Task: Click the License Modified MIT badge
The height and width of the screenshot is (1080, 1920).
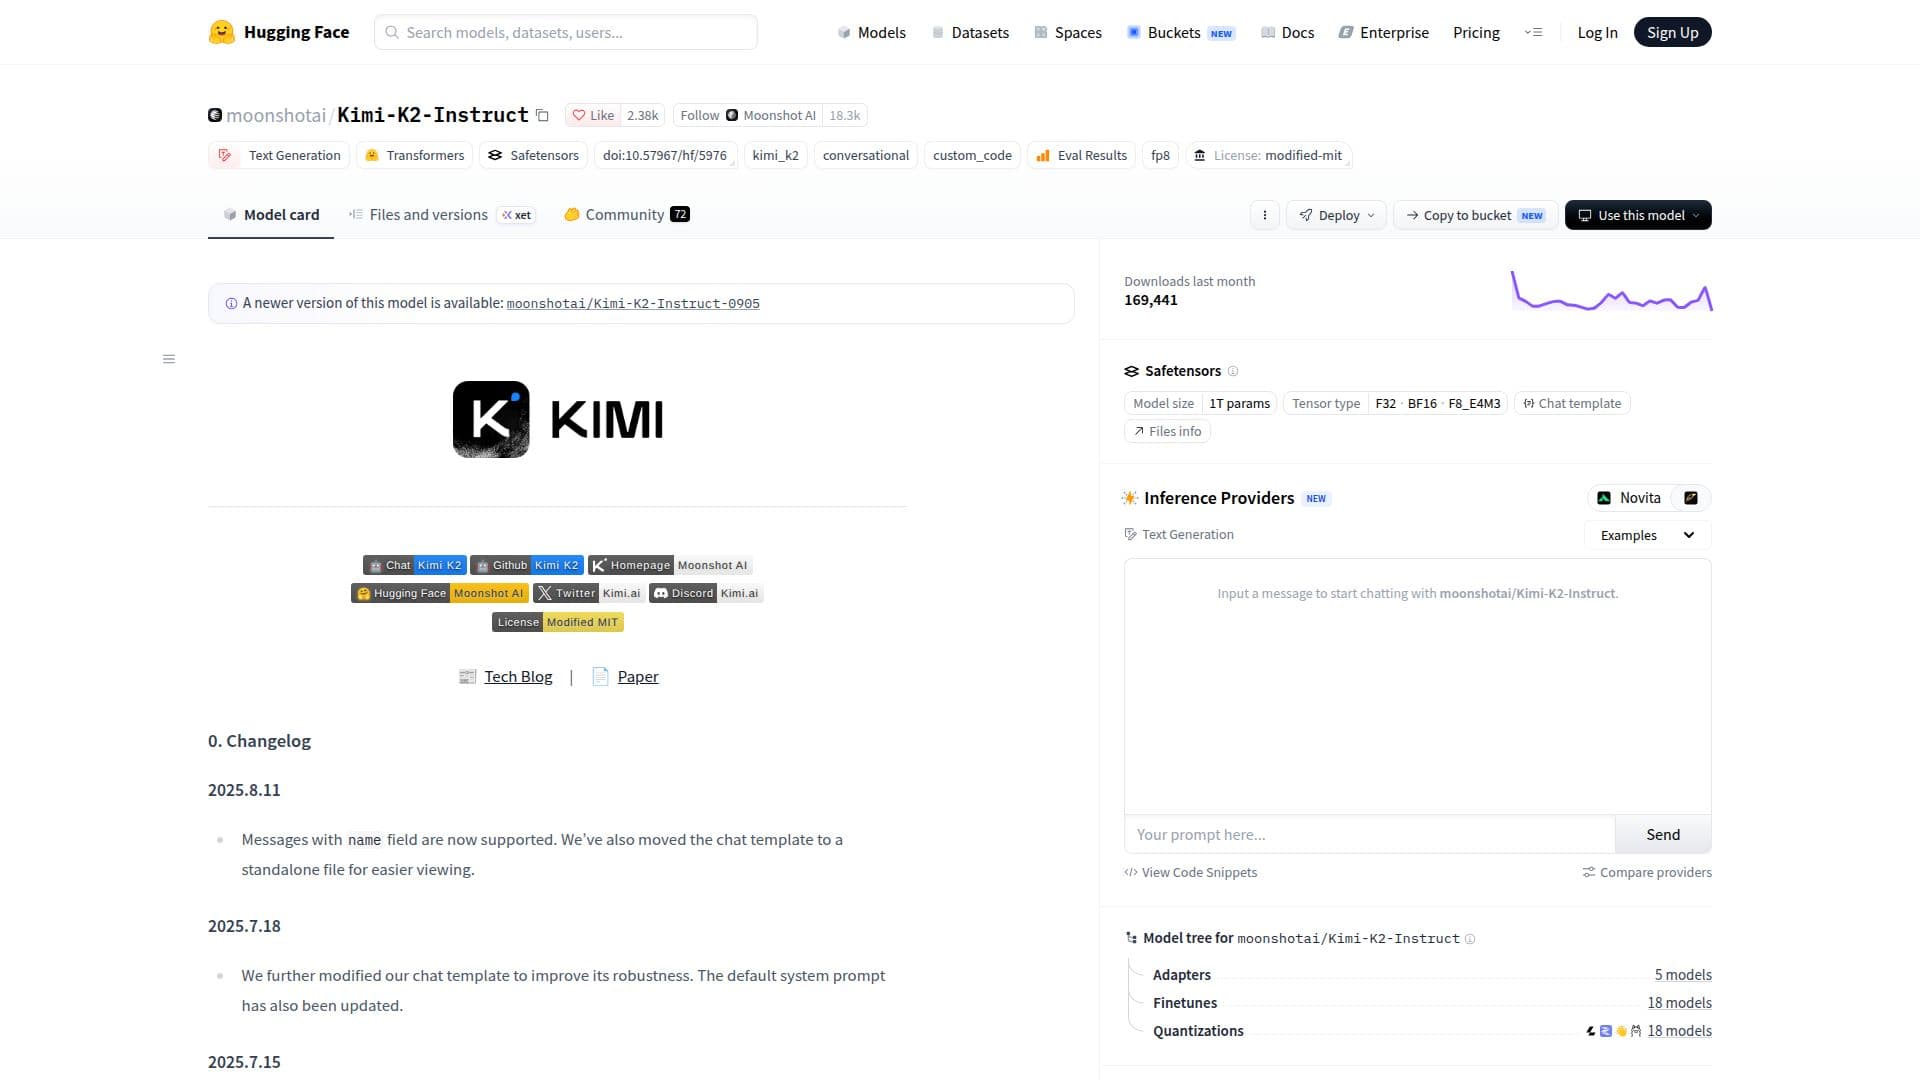Action: tap(558, 622)
